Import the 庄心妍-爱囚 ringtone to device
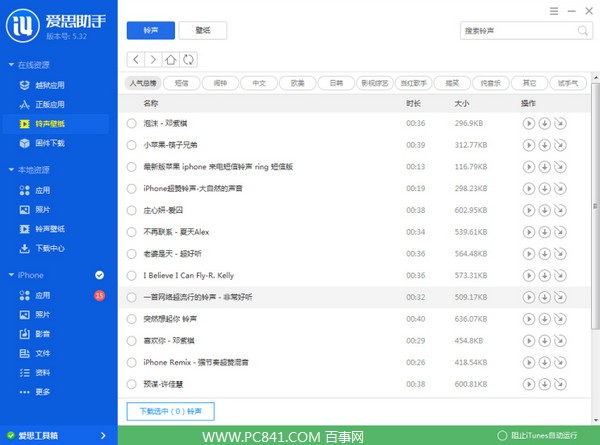The image size is (600, 445). [559, 210]
